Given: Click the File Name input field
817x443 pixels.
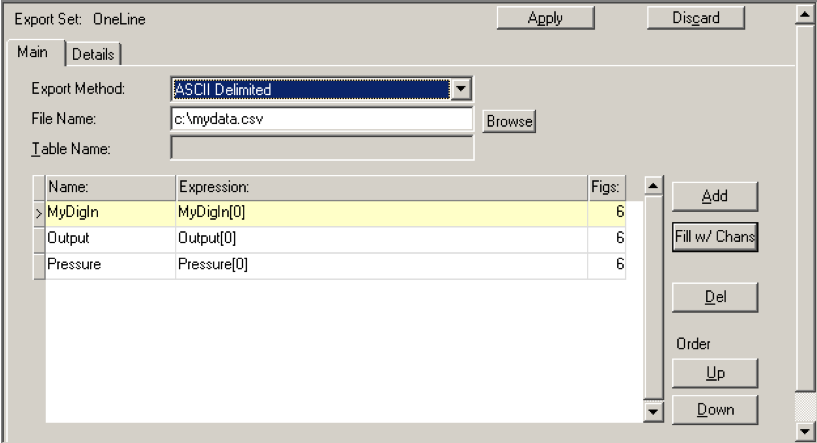Looking at the screenshot, I should tap(321, 120).
